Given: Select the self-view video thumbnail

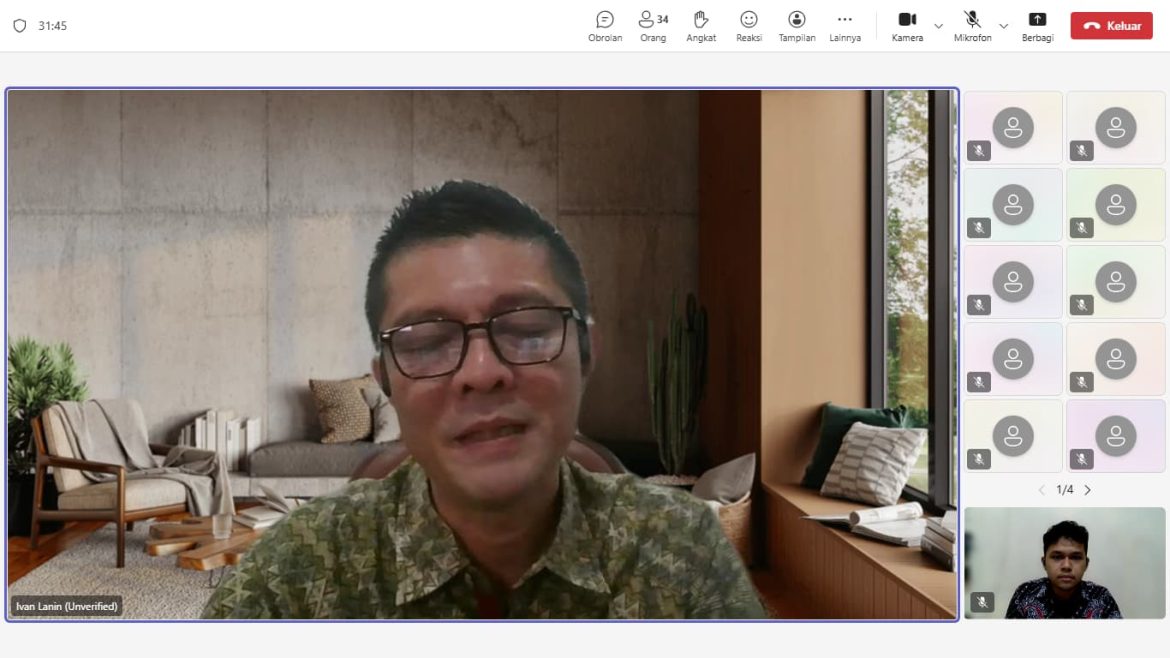Looking at the screenshot, I should [1064, 562].
